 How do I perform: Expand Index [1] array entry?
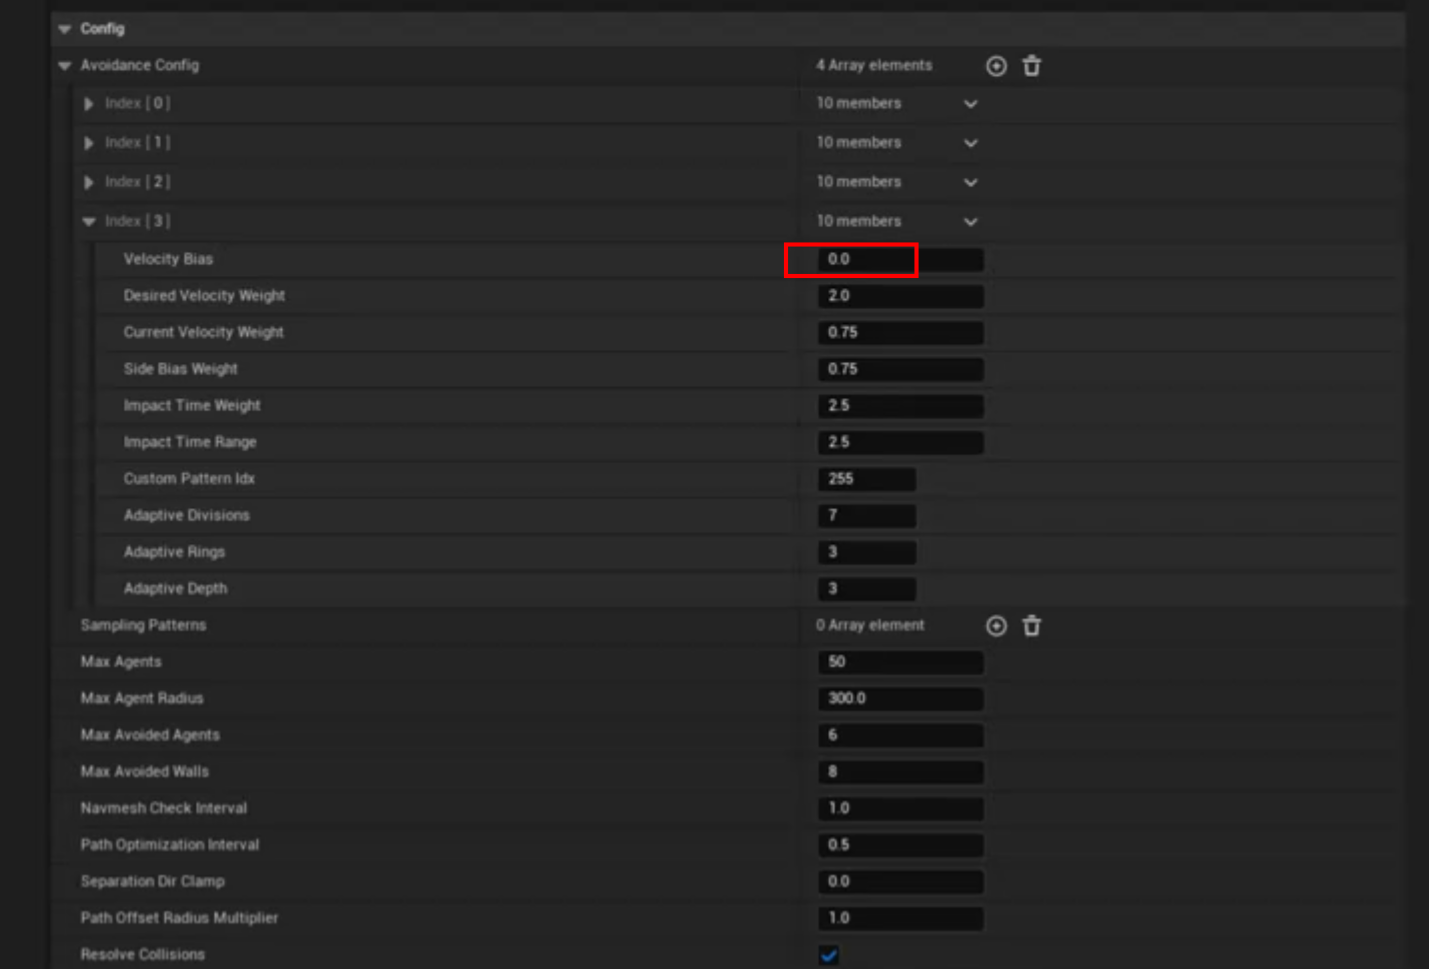(x=89, y=143)
